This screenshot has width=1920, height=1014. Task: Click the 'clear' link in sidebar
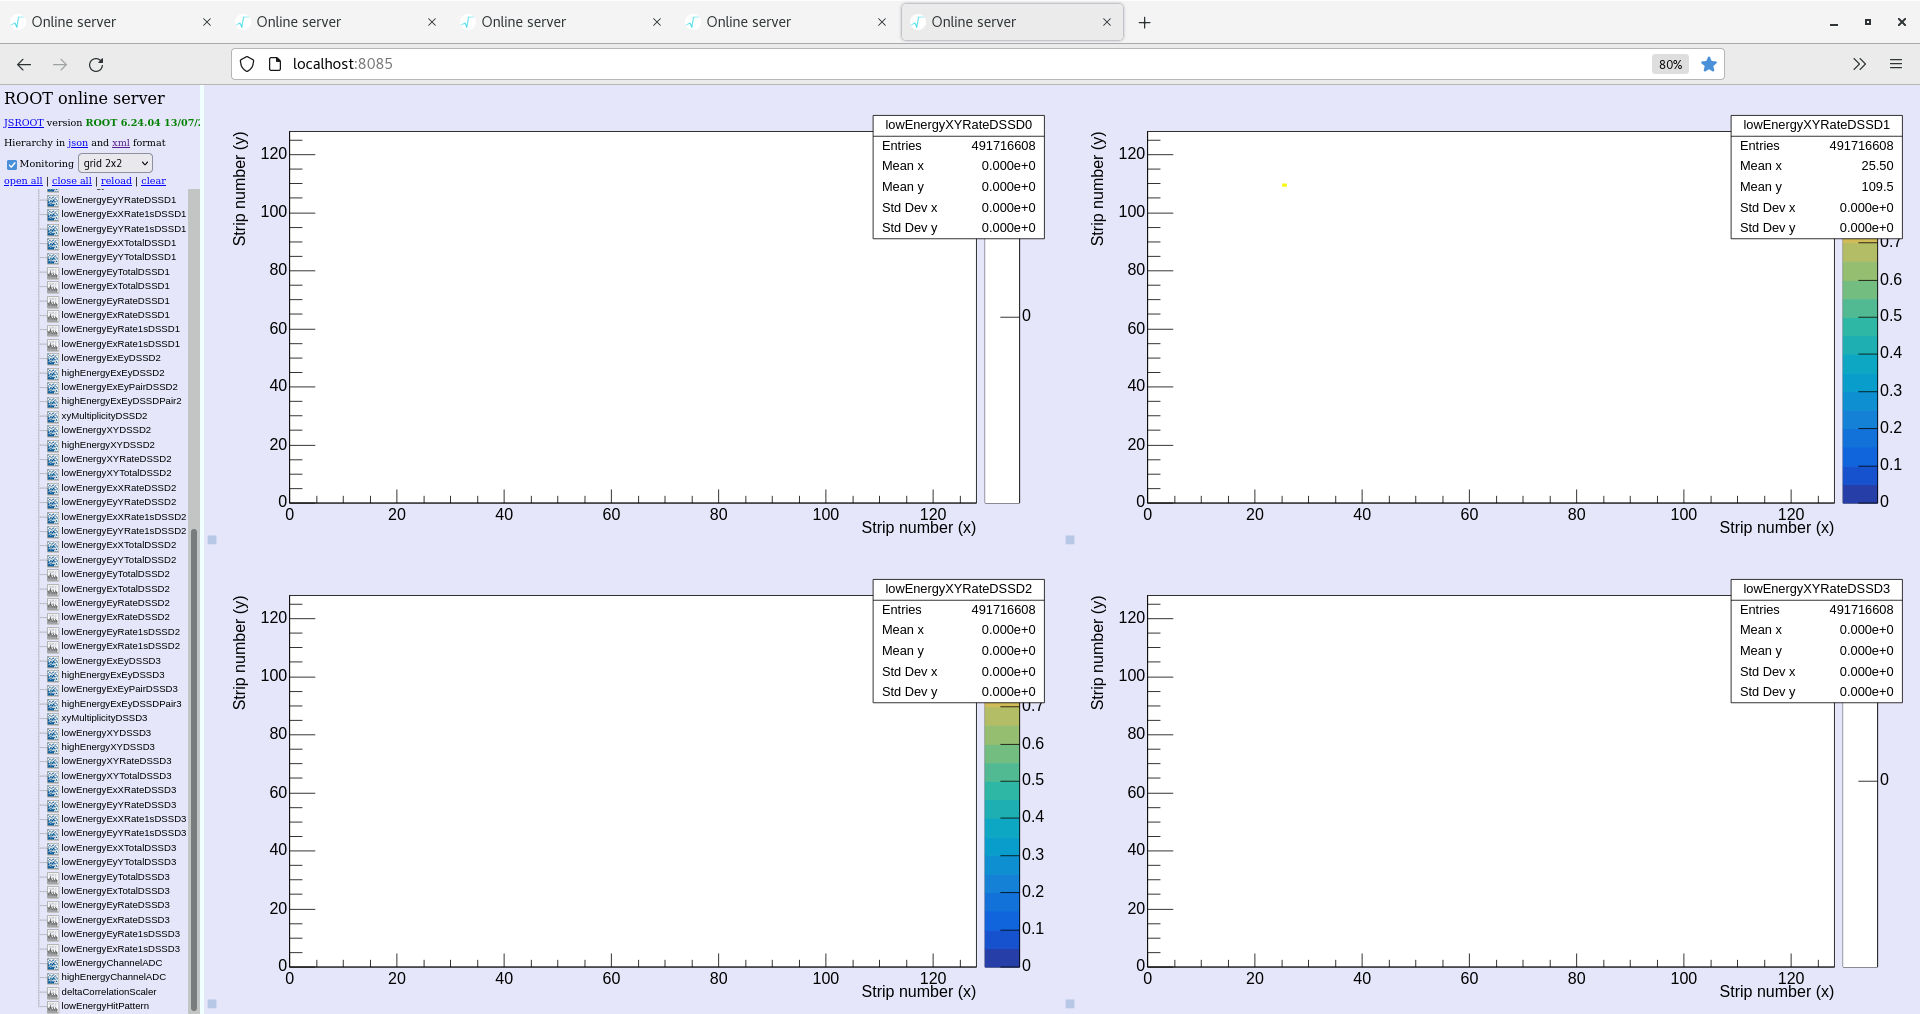coord(153,181)
